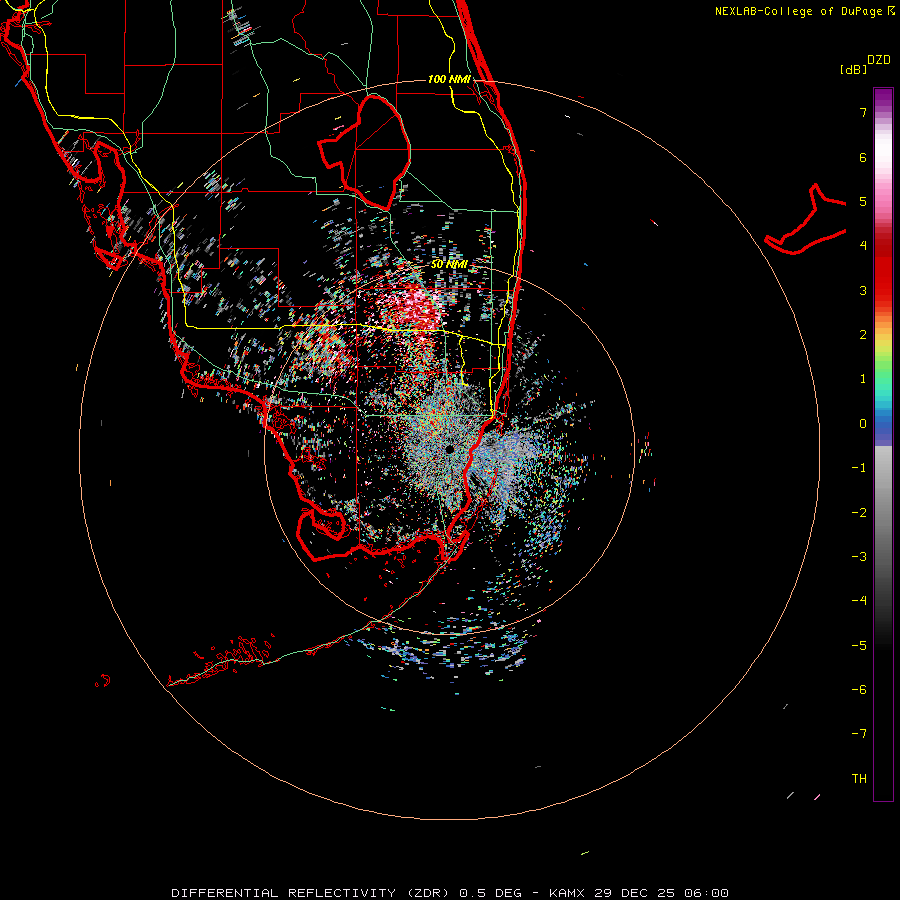Click the positive 1 tick label on scale
Viewport: 900px width, 900px height.
(x=863, y=379)
